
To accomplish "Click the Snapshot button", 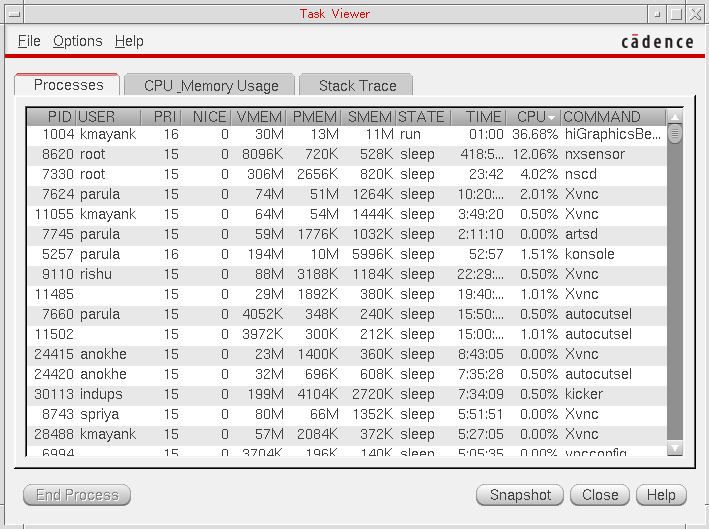I will (520, 495).
